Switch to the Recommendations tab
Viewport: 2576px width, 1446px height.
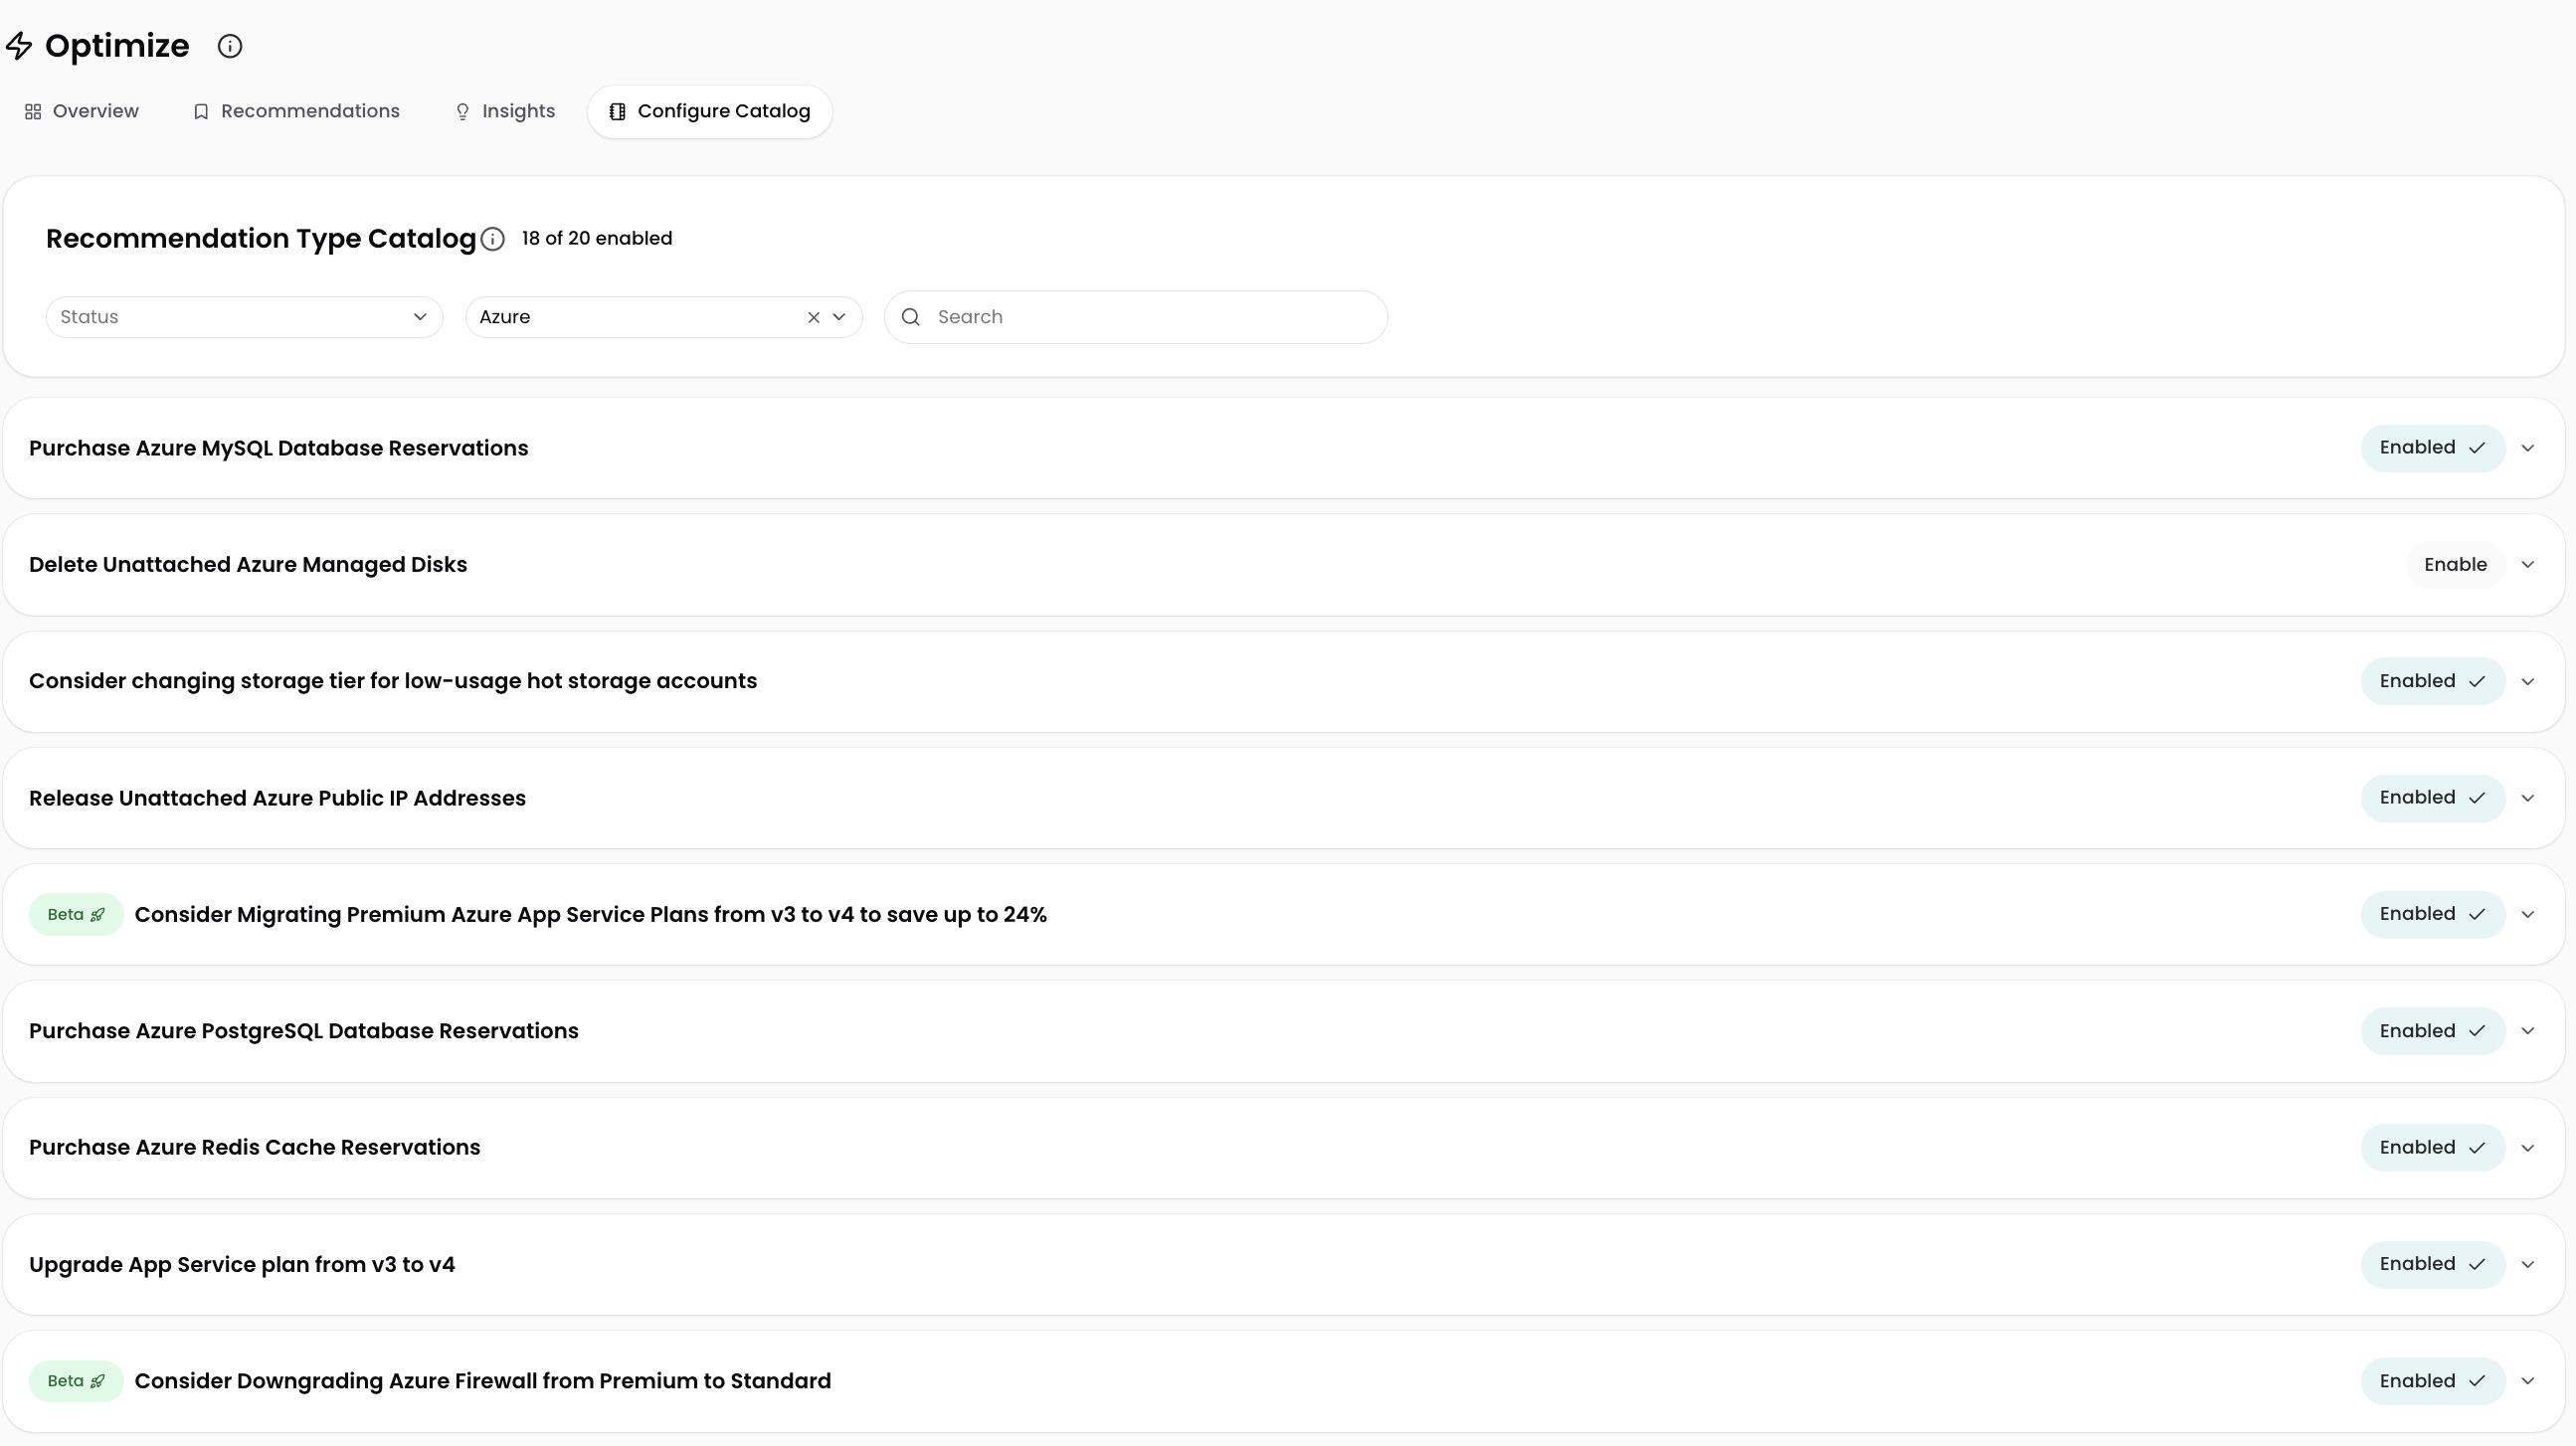coord(296,111)
